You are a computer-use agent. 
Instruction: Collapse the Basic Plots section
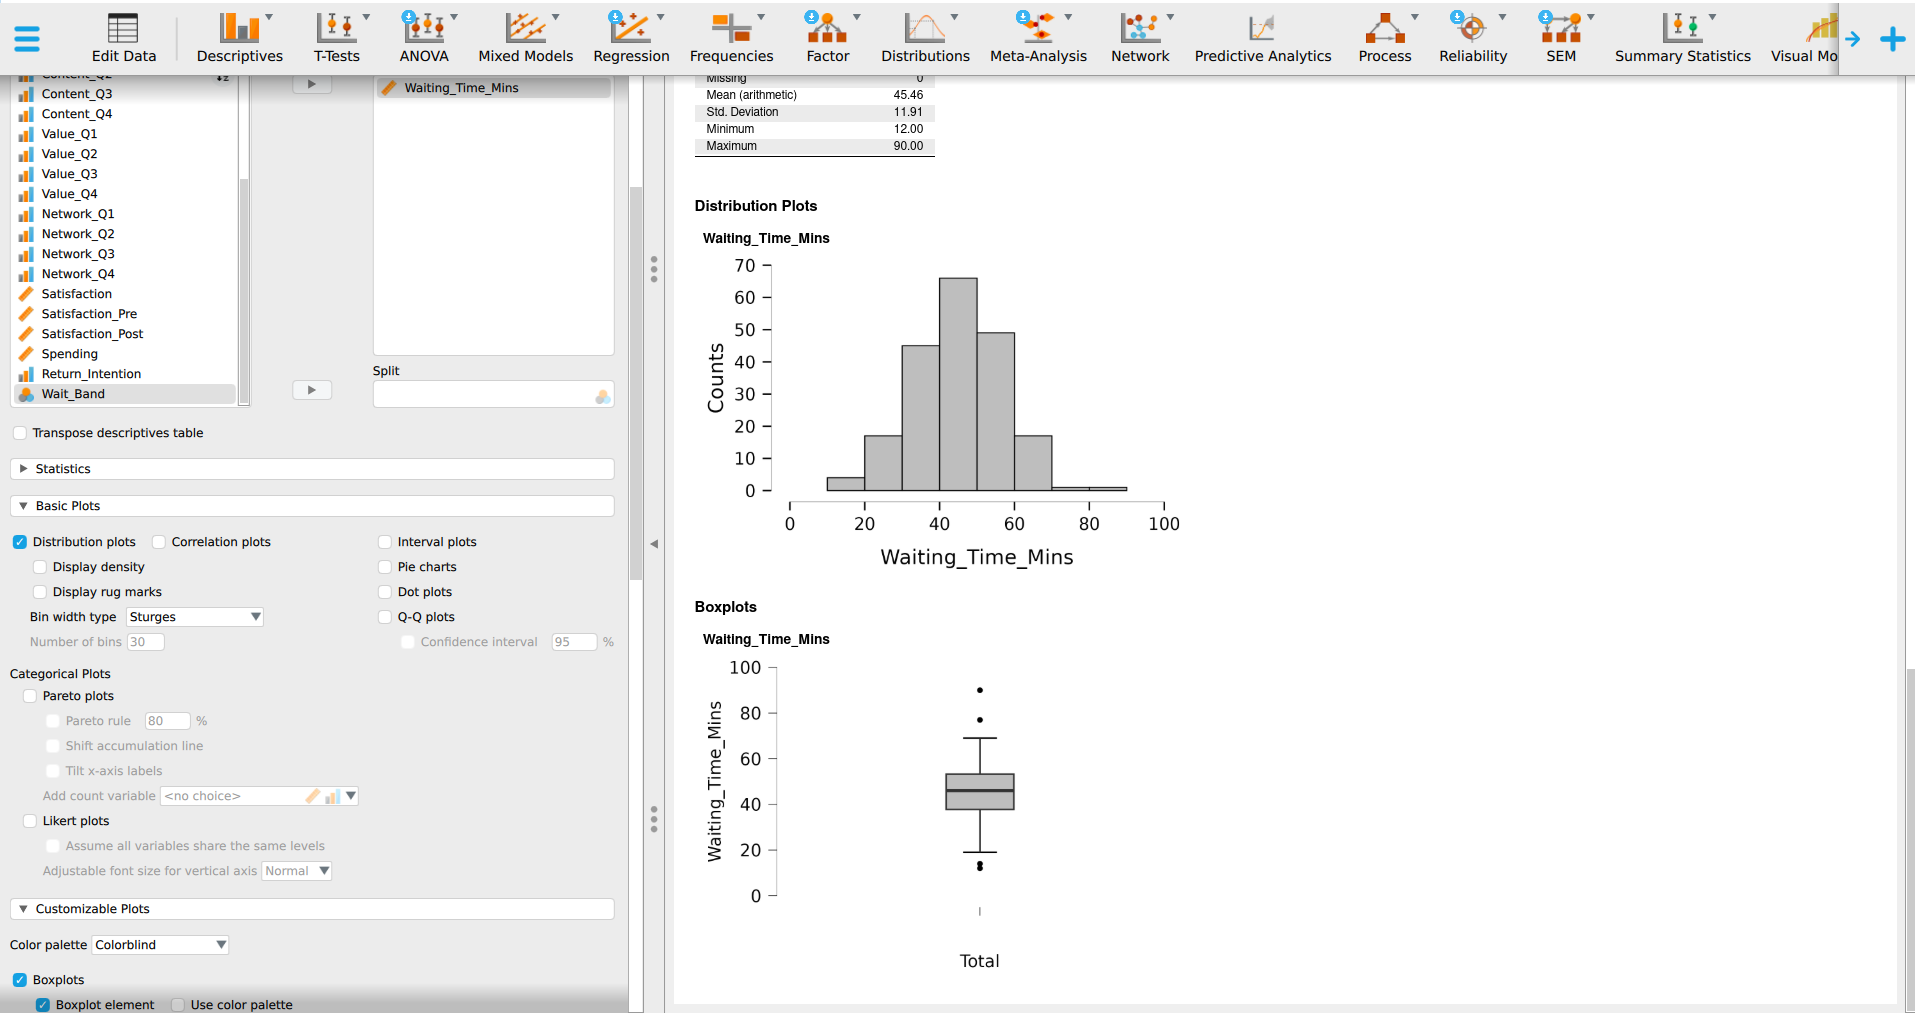point(312,506)
